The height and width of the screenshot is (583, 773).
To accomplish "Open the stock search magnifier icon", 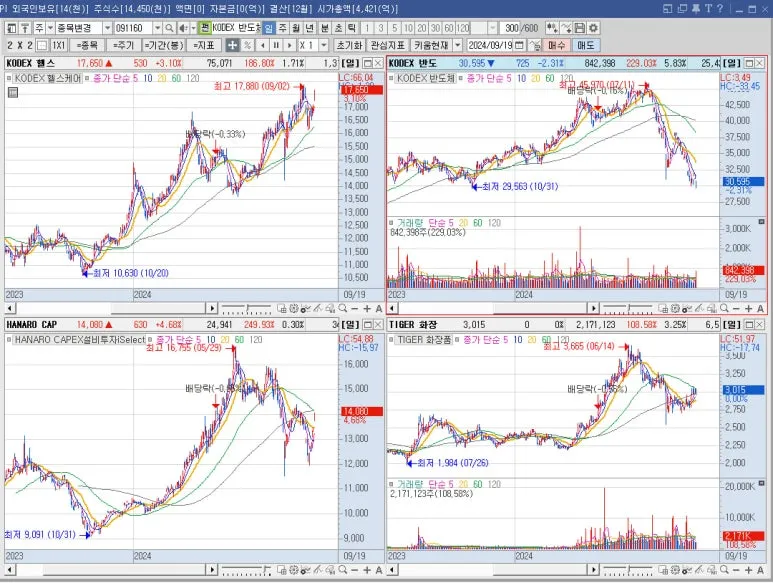I will pos(169,28).
